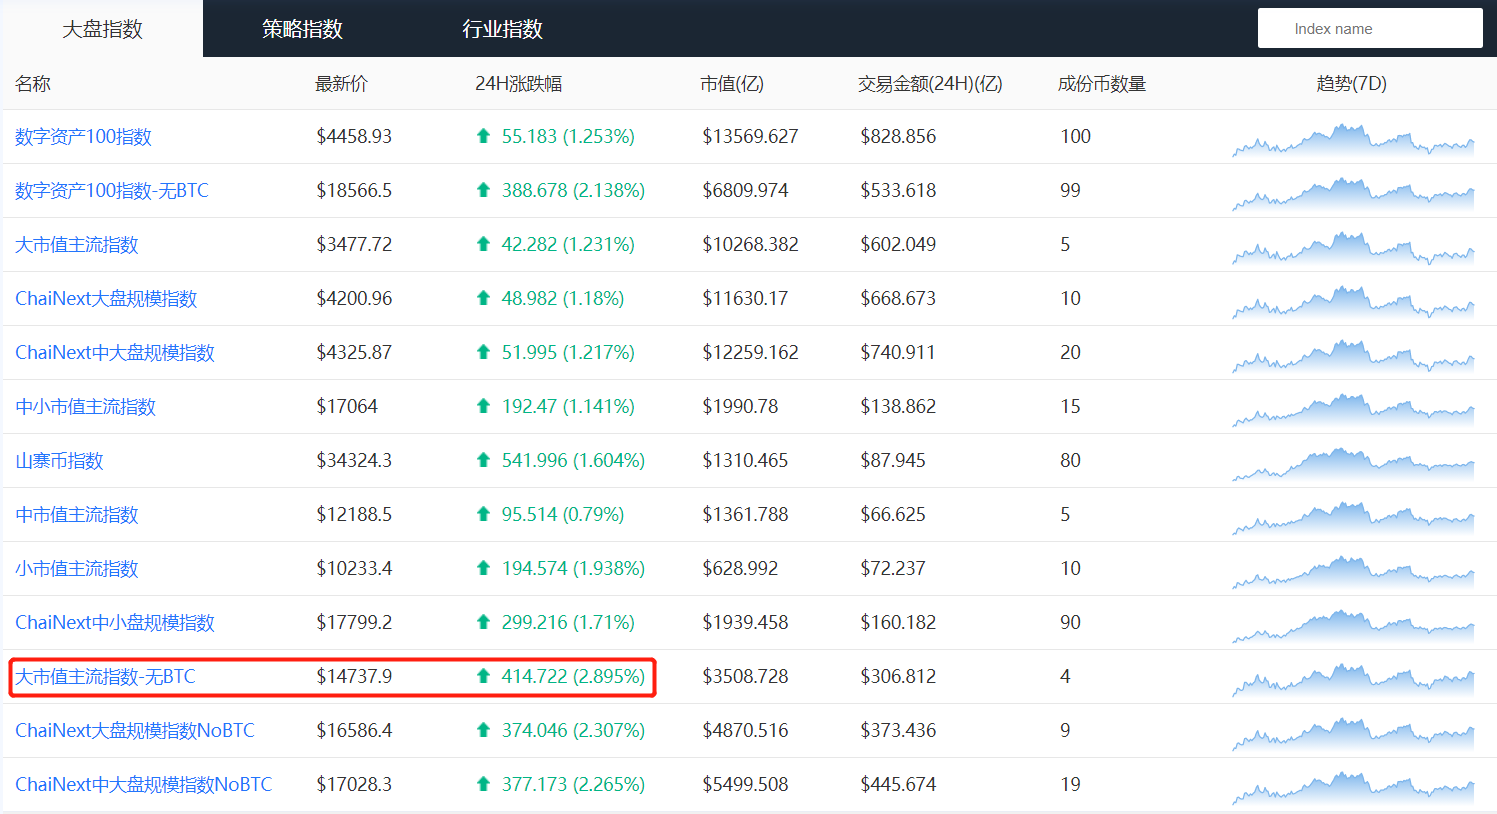Viewport: 1497px width, 814px height.
Task: Click the green up arrow beside 374.046
Action: [x=484, y=730]
